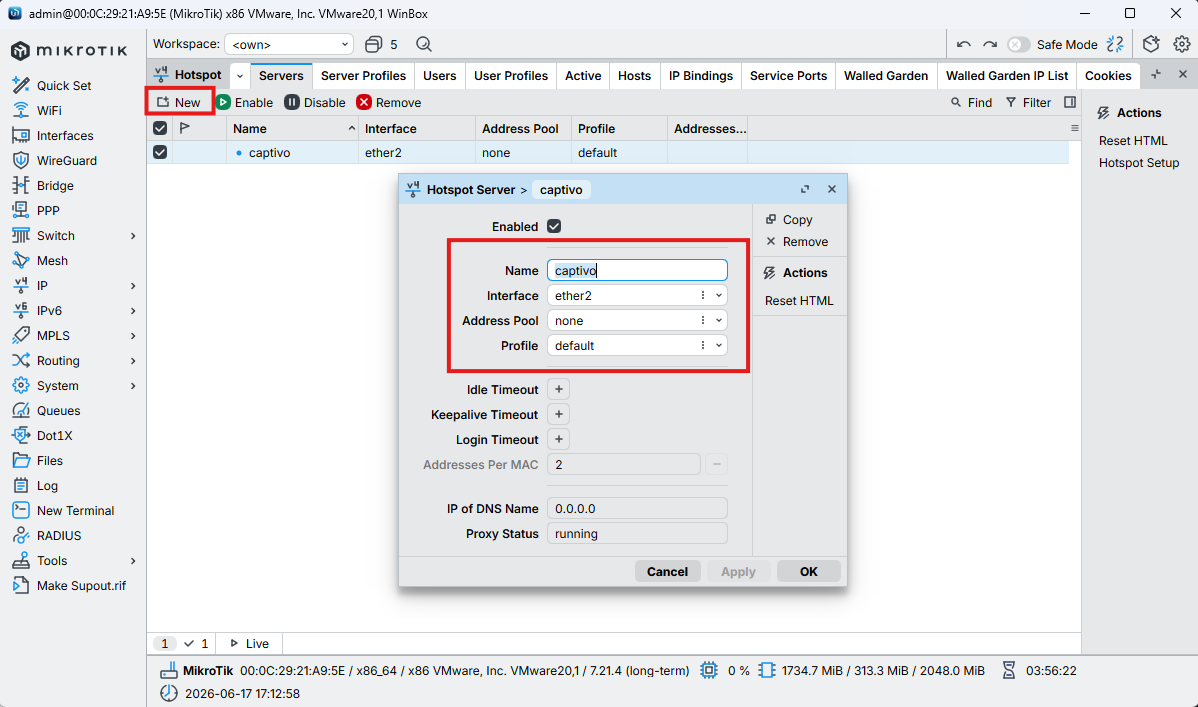Viewport: 1198px width, 707px height.
Task: Toggle the Enabled checkbox in dialog
Action: pyautogui.click(x=554, y=226)
